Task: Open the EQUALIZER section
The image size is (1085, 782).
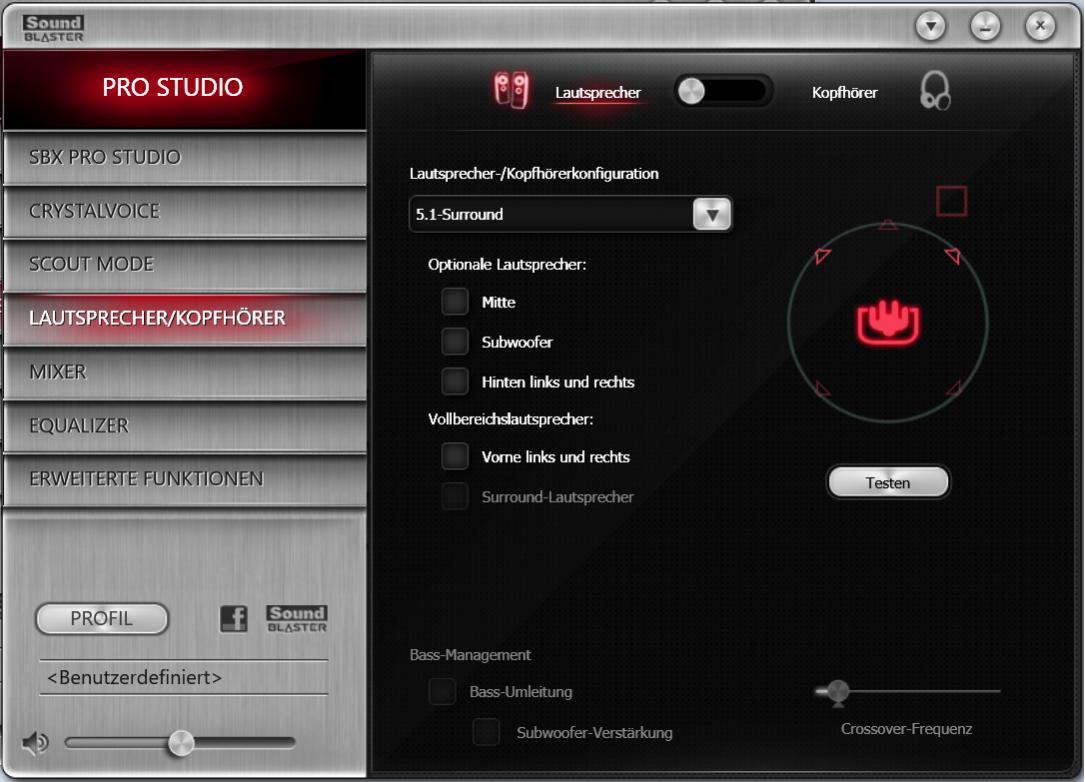Action: click(185, 426)
